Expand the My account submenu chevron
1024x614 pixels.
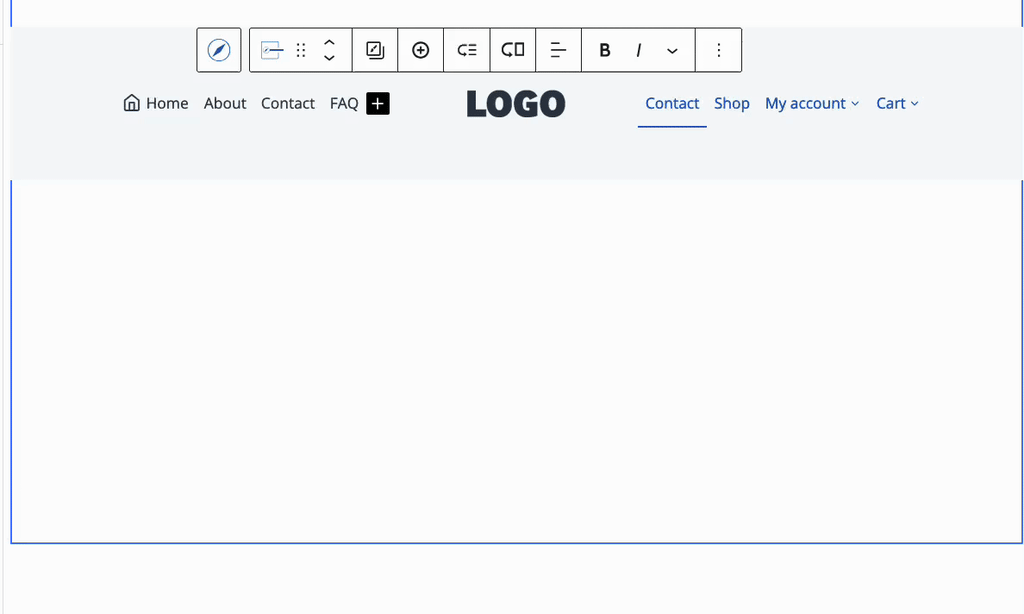pyautogui.click(x=855, y=104)
